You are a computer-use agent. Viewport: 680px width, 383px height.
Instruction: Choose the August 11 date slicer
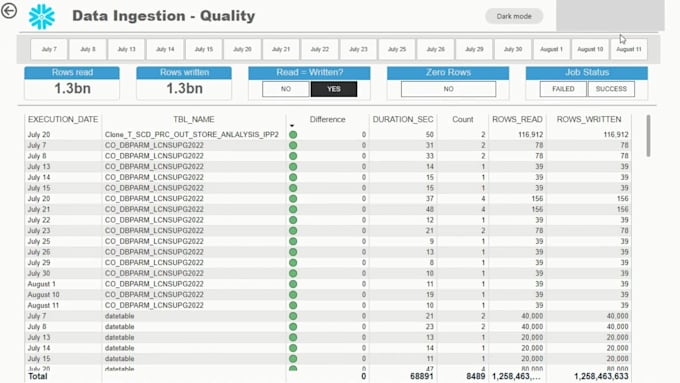pyautogui.click(x=629, y=49)
